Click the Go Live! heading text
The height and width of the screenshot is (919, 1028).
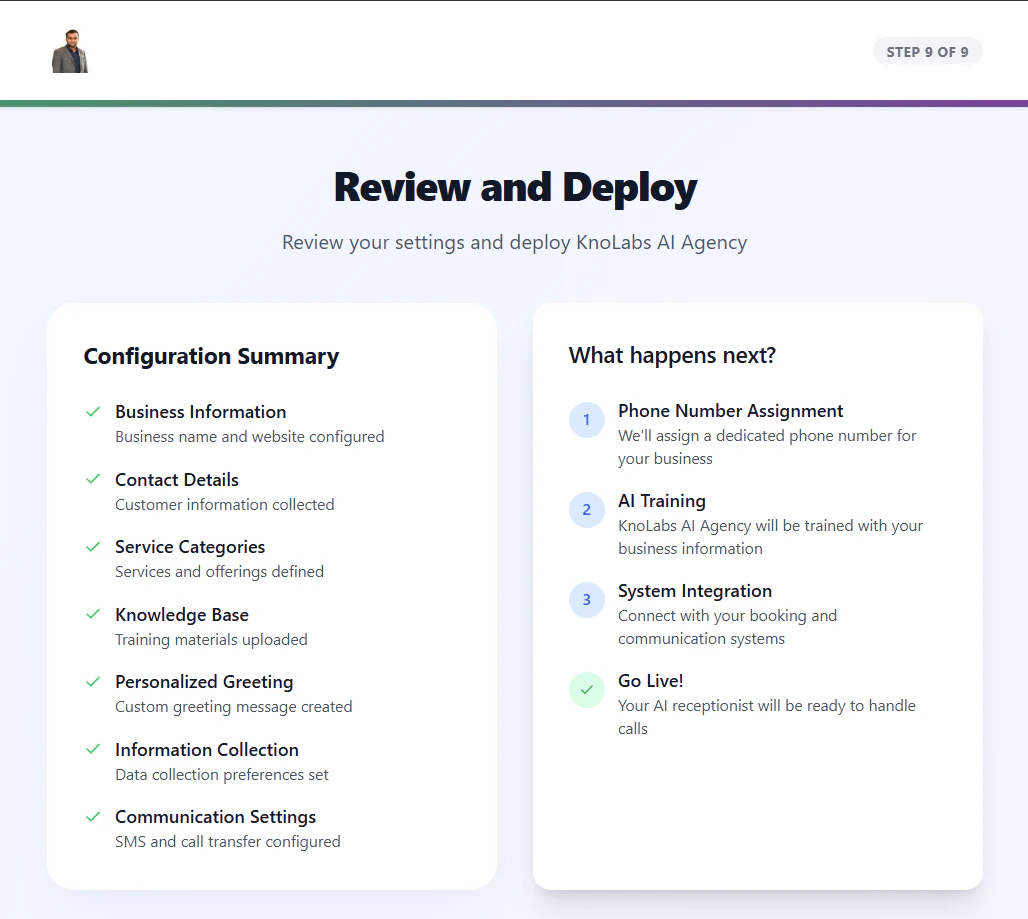650,680
